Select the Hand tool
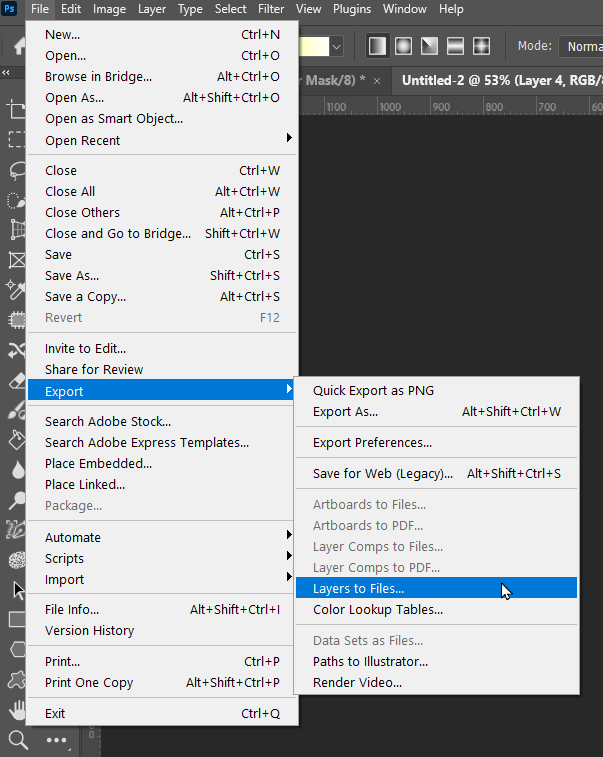 [17, 711]
